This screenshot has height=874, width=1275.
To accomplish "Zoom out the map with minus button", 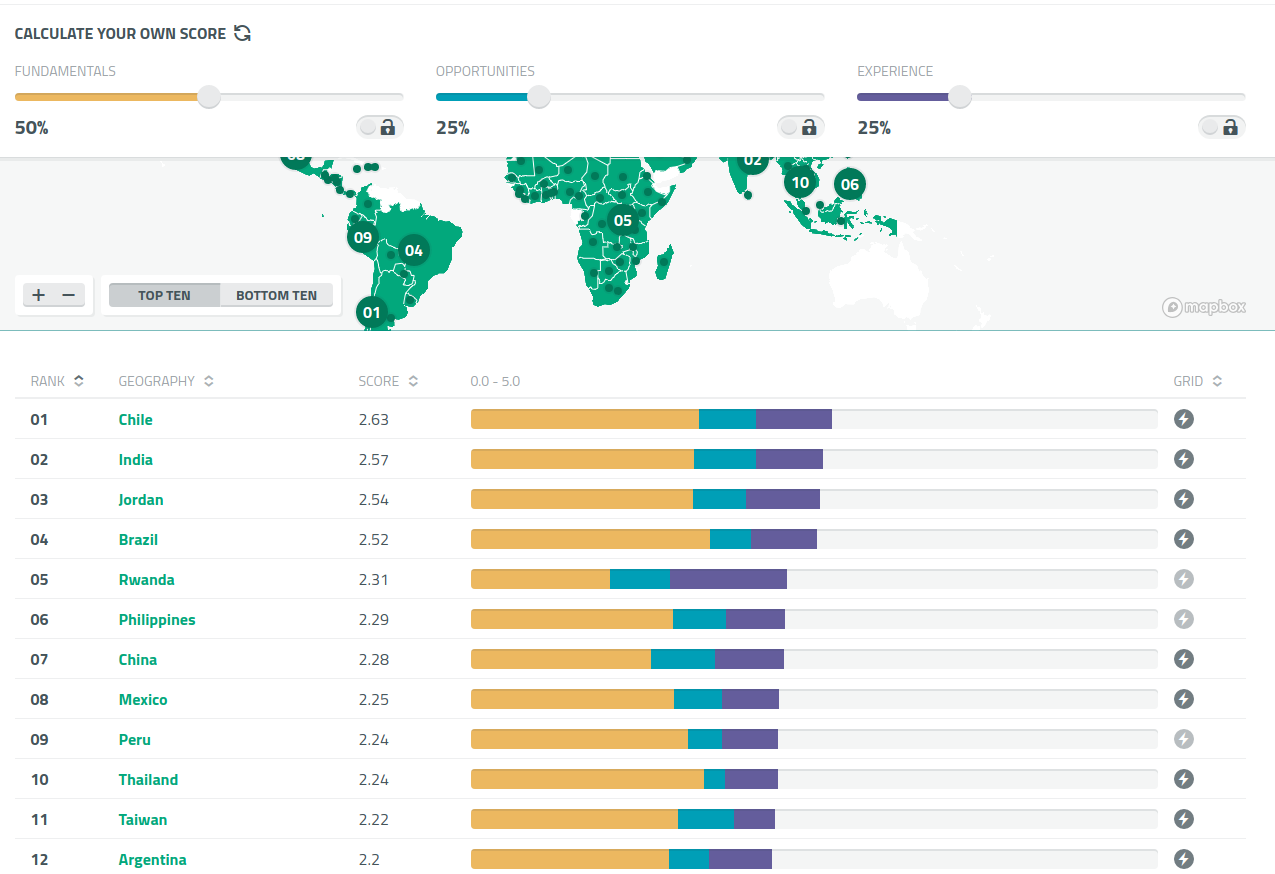I will click(68, 295).
